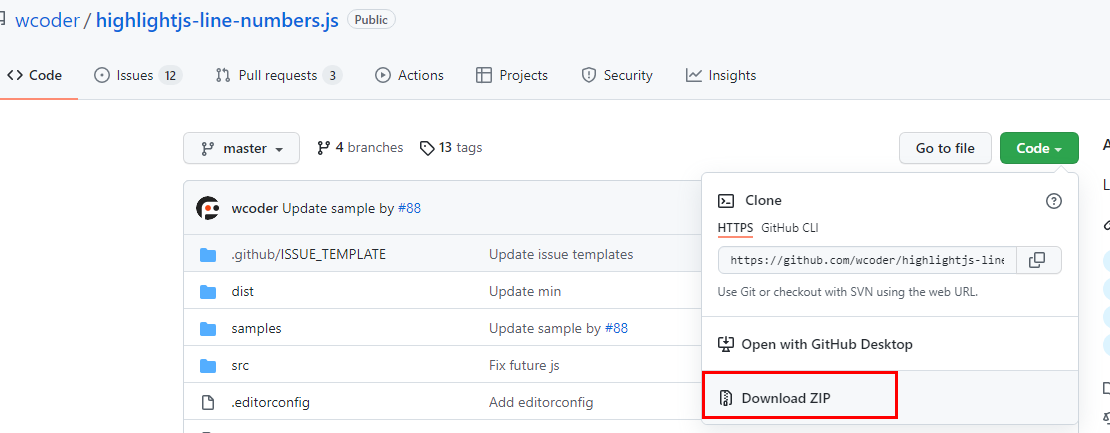Click the Pull requests count badge 3

point(332,75)
